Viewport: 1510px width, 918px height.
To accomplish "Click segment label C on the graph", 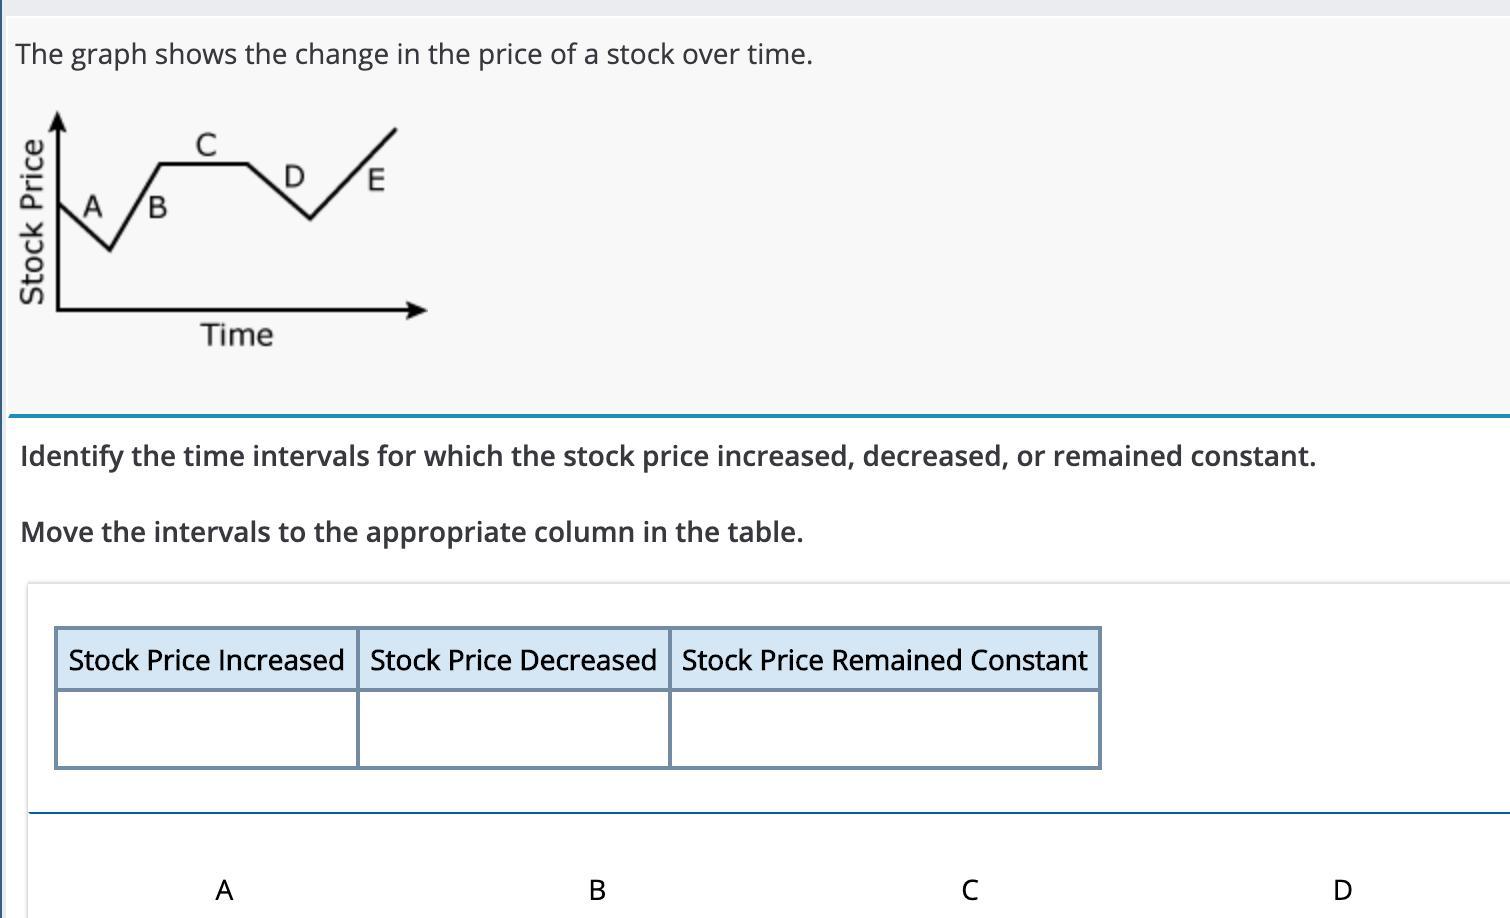I will pyautogui.click(x=205, y=145).
